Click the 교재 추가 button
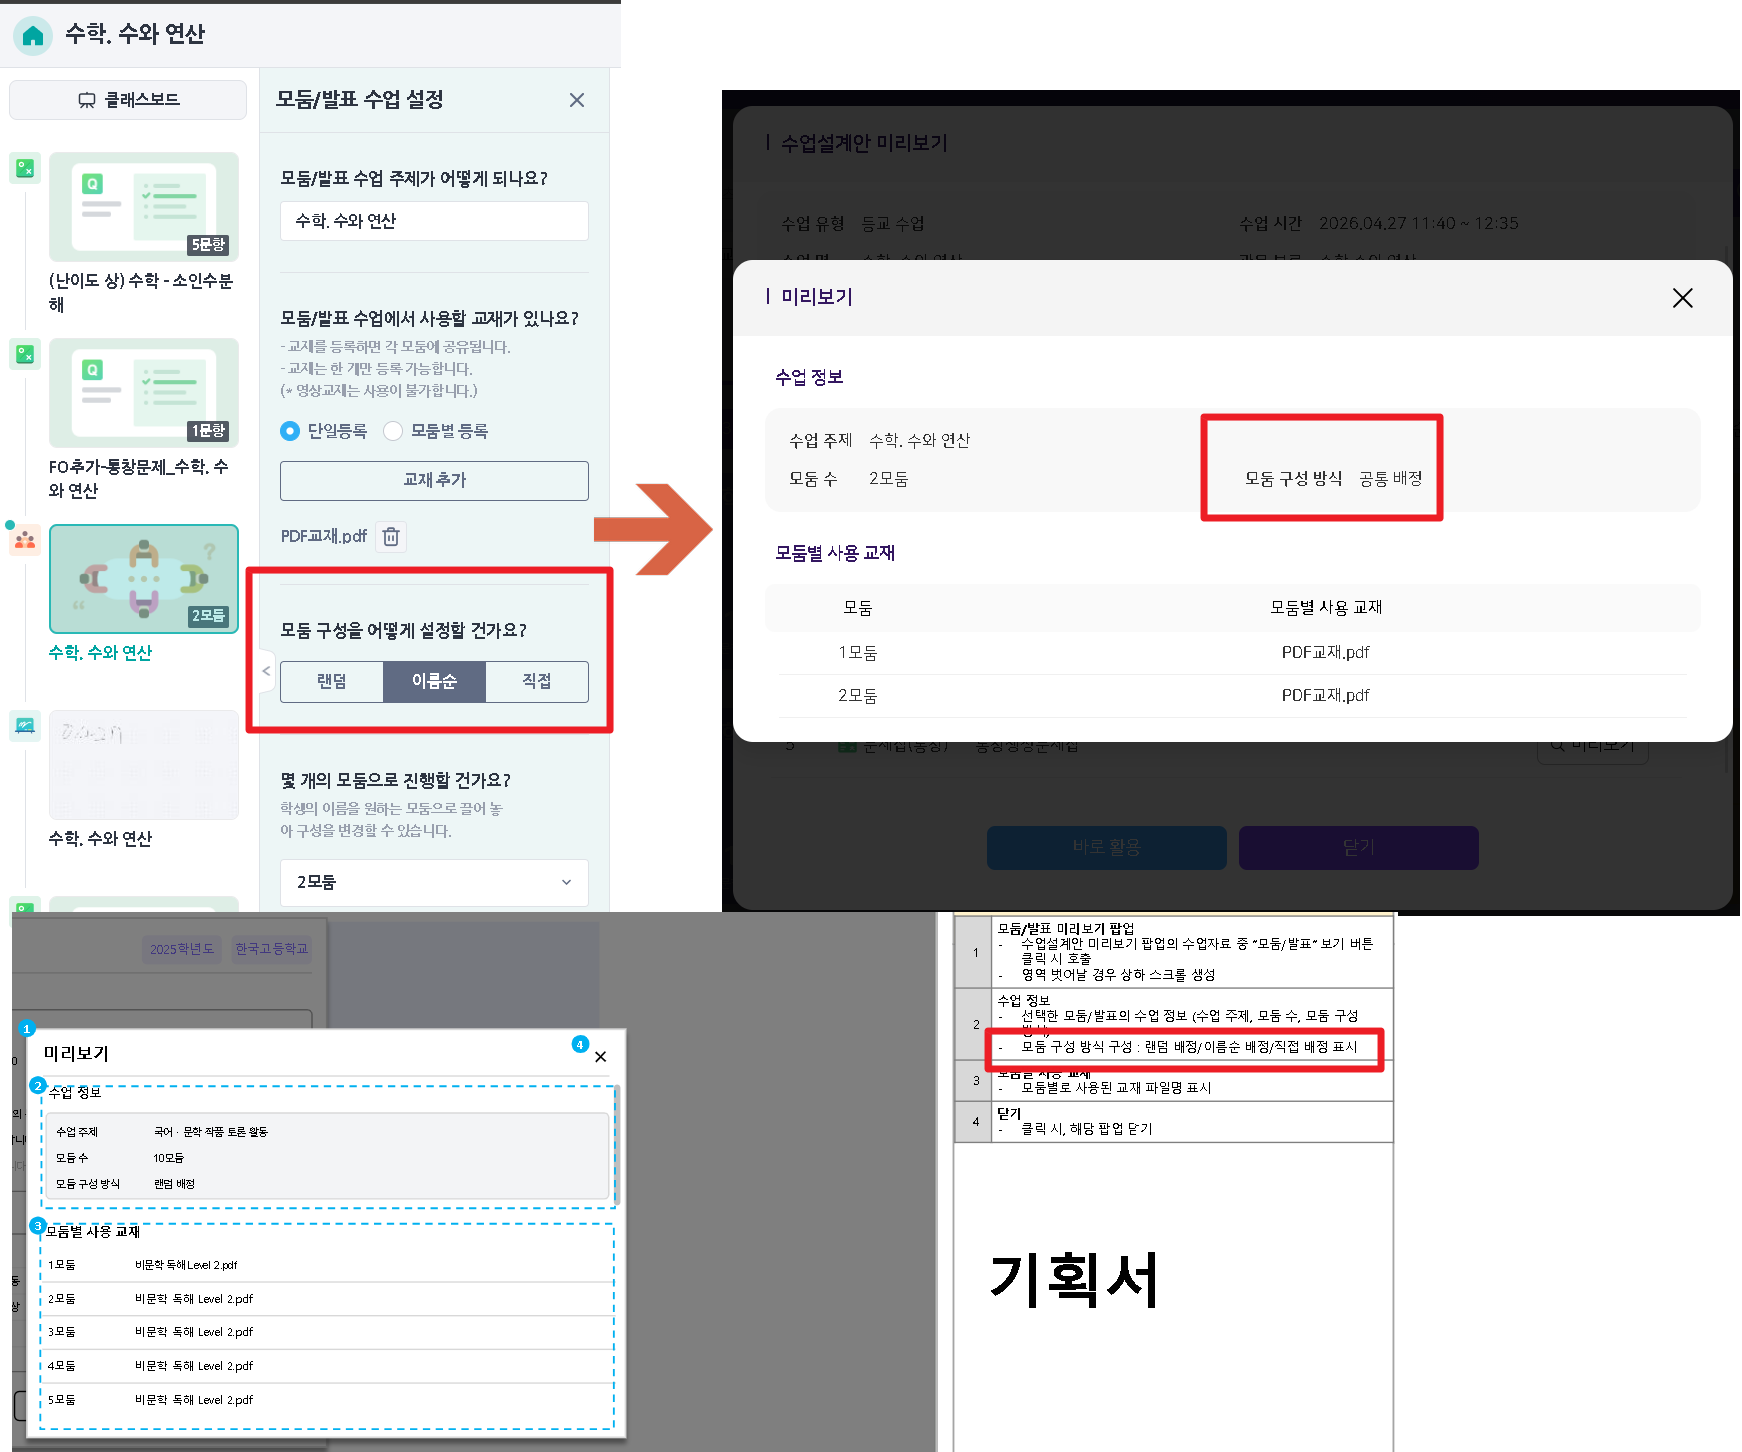 pos(434,481)
